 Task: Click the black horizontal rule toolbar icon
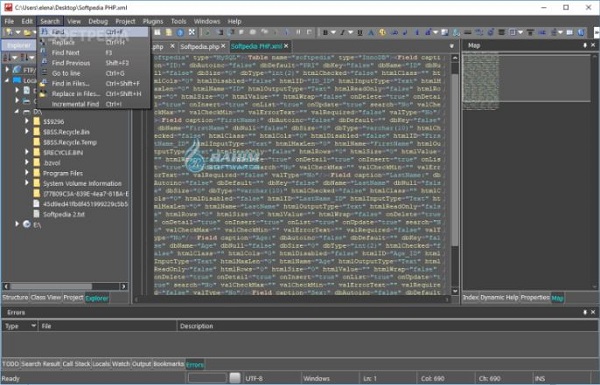point(467,33)
